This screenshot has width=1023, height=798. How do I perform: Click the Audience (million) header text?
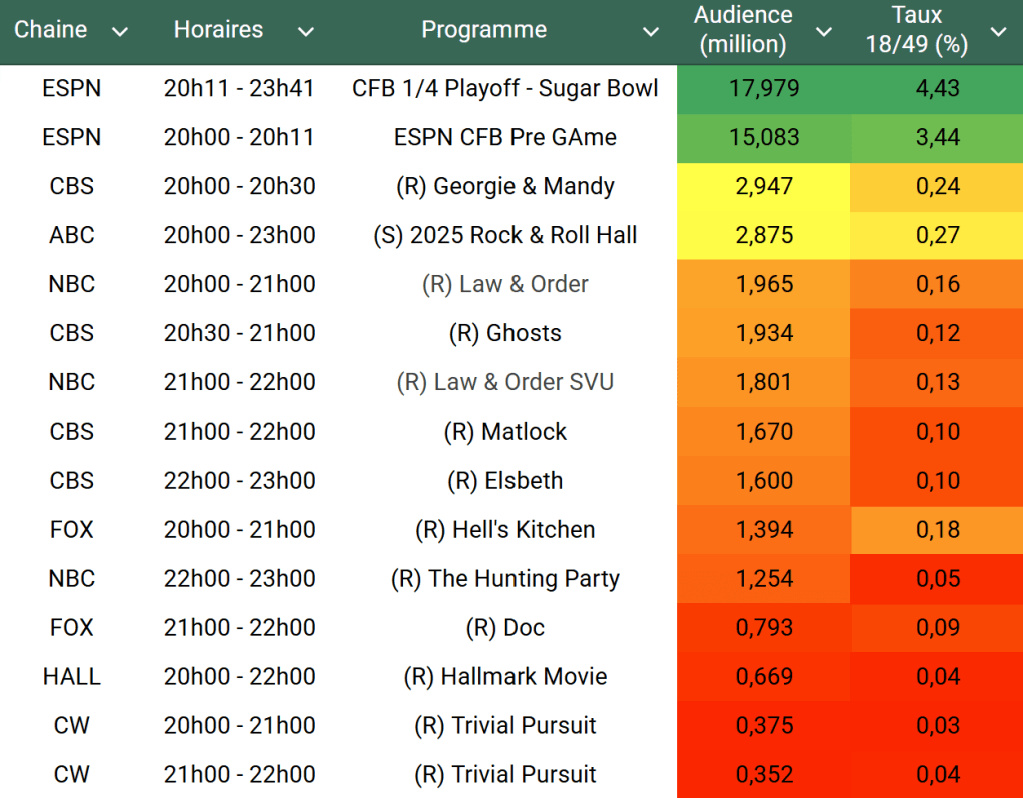pyautogui.click(x=743, y=30)
